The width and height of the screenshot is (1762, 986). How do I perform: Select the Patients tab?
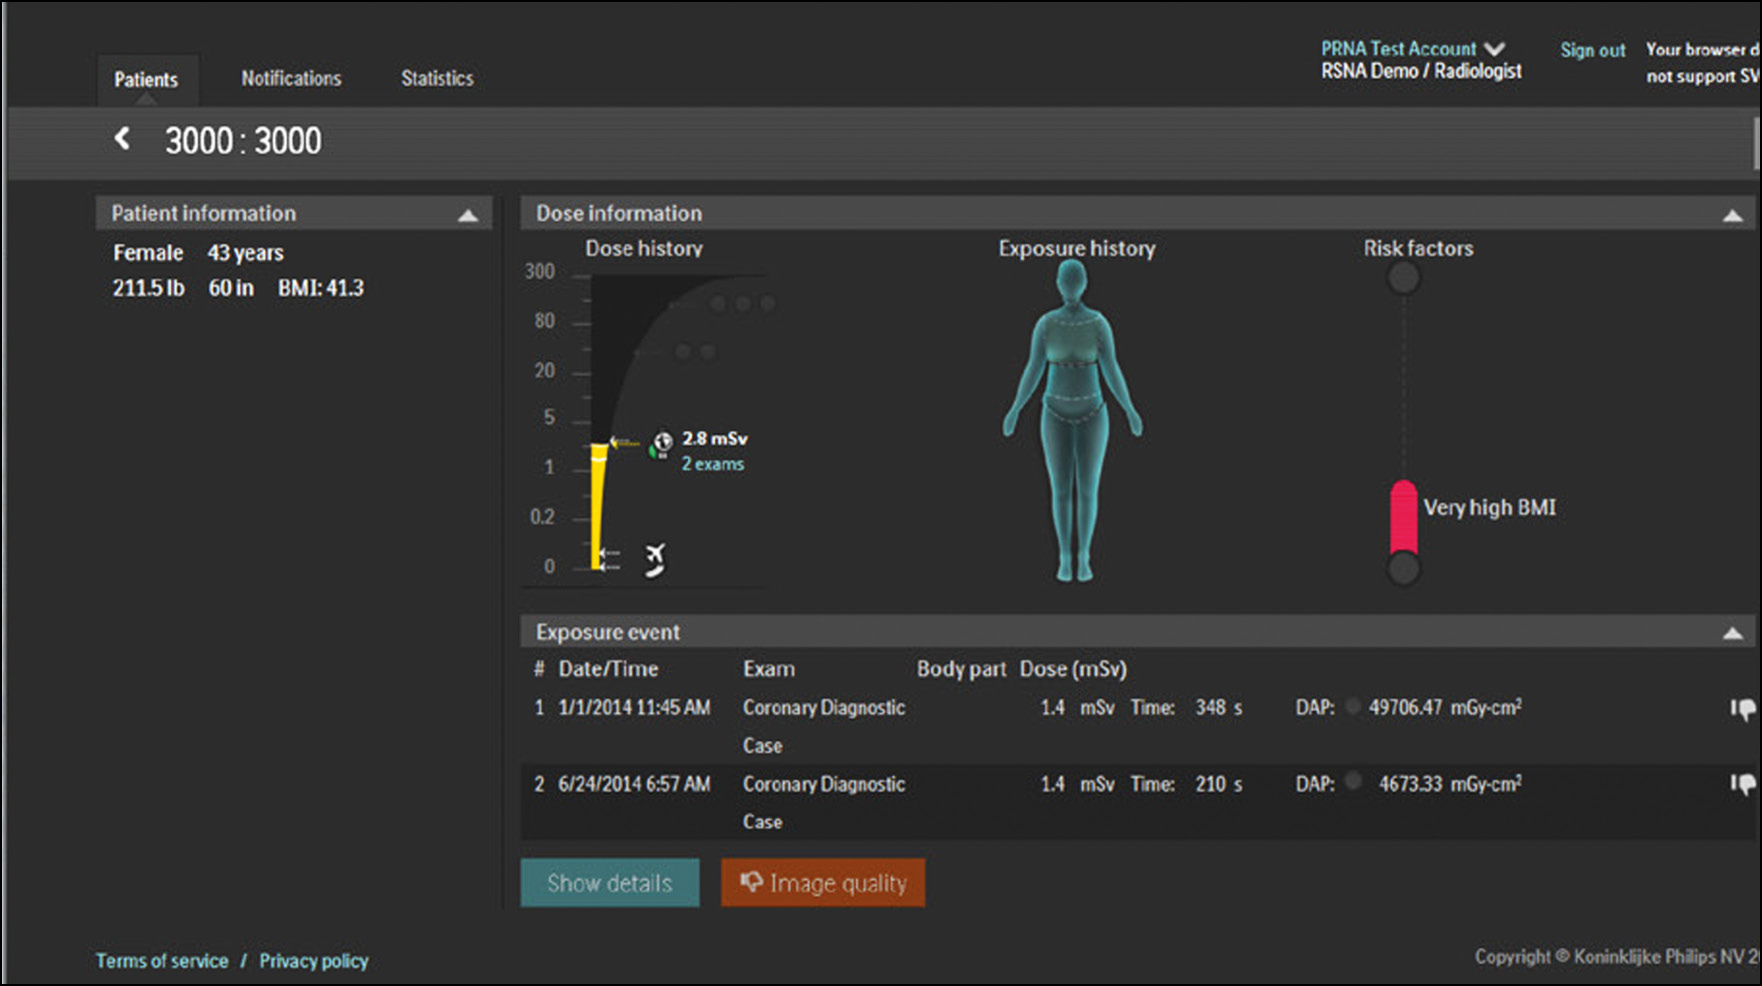click(146, 80)
